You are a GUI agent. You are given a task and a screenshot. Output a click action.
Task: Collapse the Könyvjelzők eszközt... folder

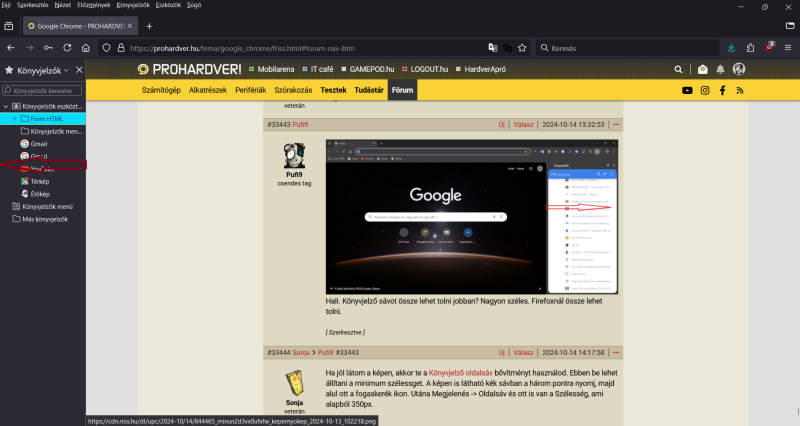click(6, 106)
